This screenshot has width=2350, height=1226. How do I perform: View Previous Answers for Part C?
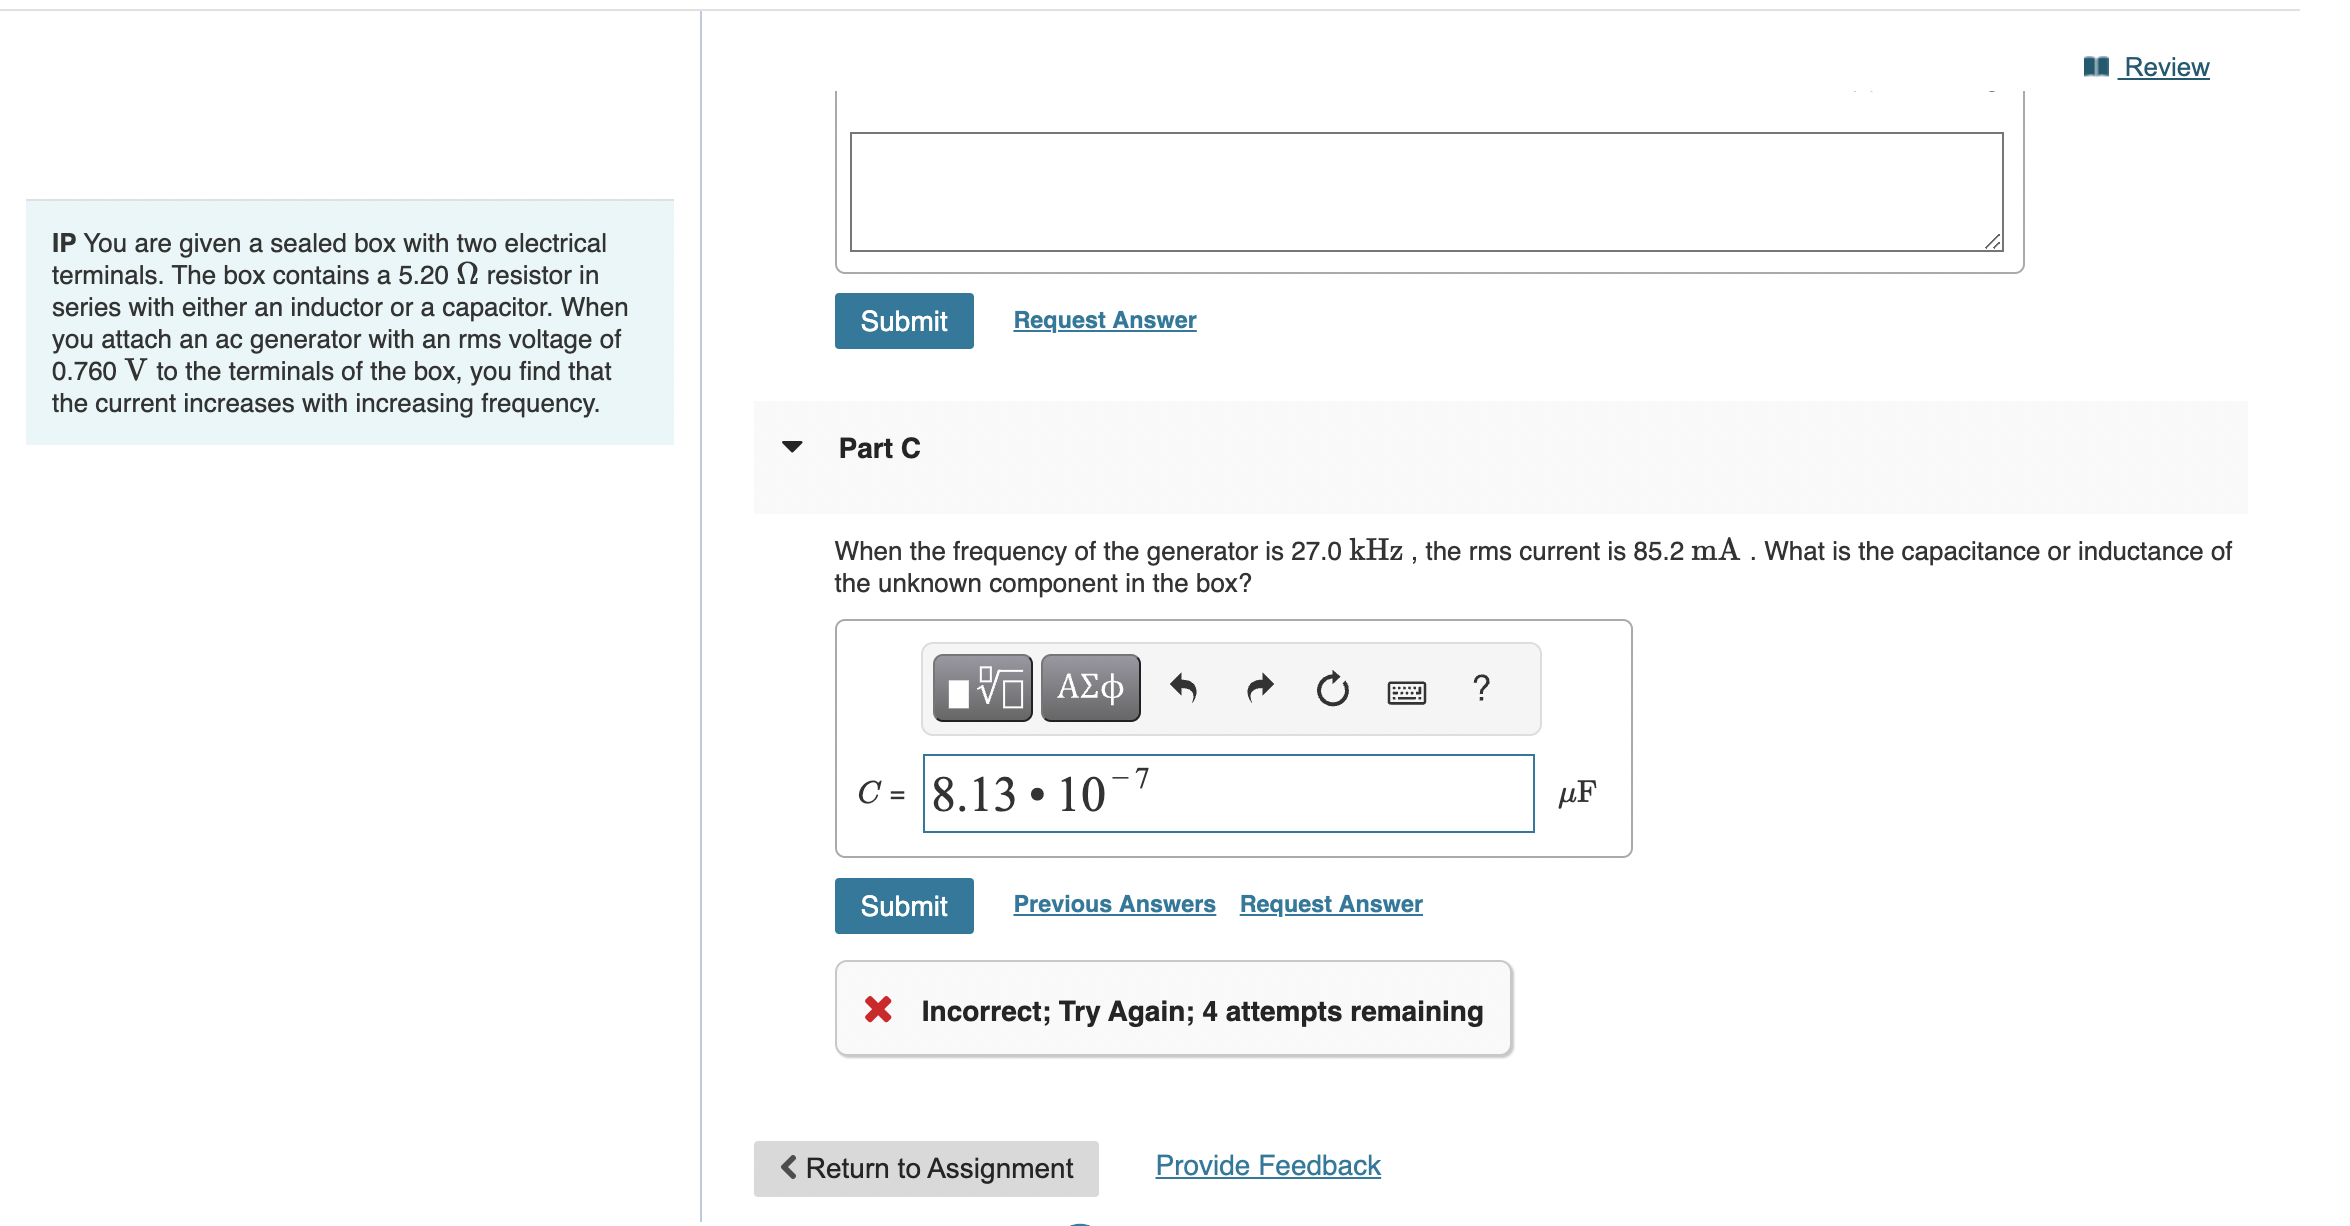point(1114,903)
